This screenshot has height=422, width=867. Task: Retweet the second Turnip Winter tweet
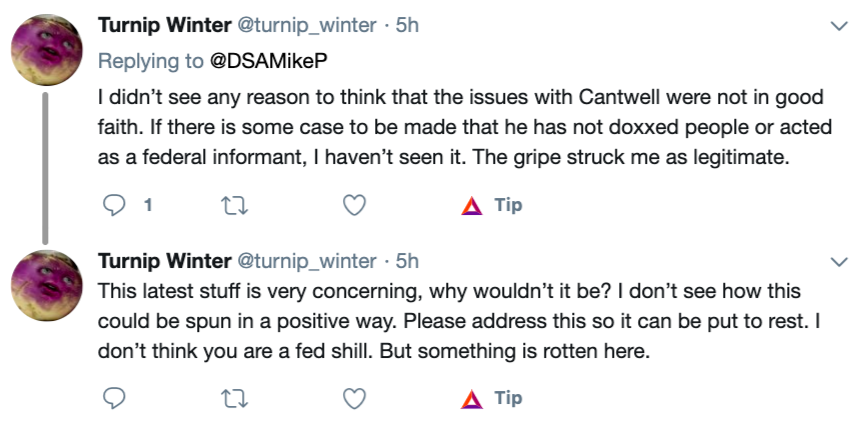pyautogui.click(x=232, y=398)
